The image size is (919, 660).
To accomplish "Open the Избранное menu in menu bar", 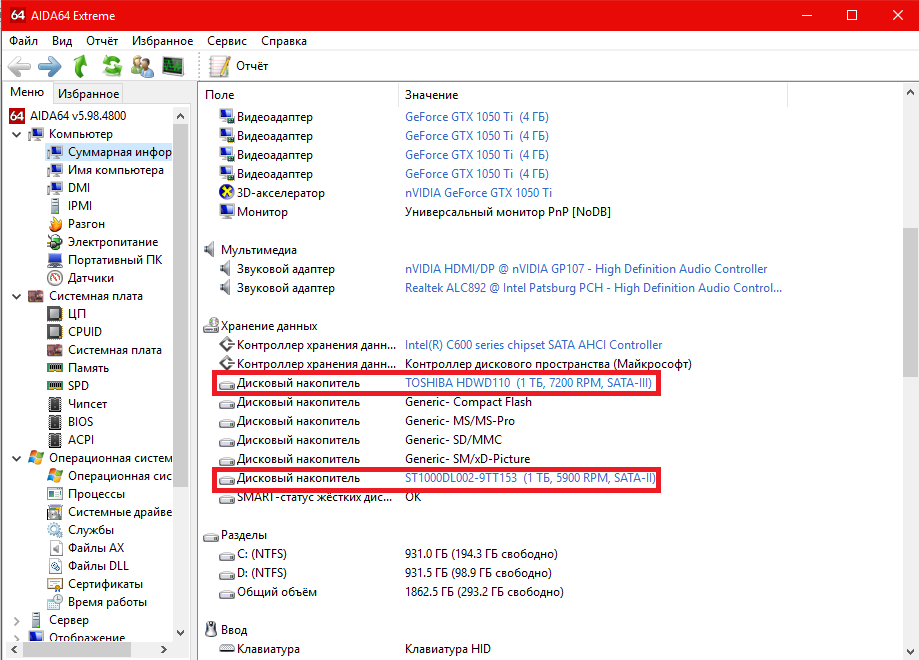I will [162, 41].
